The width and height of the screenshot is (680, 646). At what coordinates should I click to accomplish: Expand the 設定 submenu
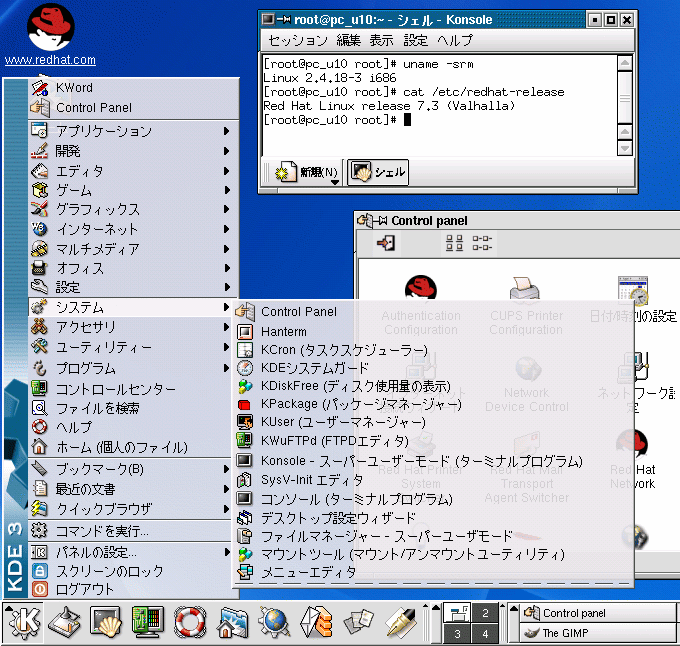tap(134, 287)
